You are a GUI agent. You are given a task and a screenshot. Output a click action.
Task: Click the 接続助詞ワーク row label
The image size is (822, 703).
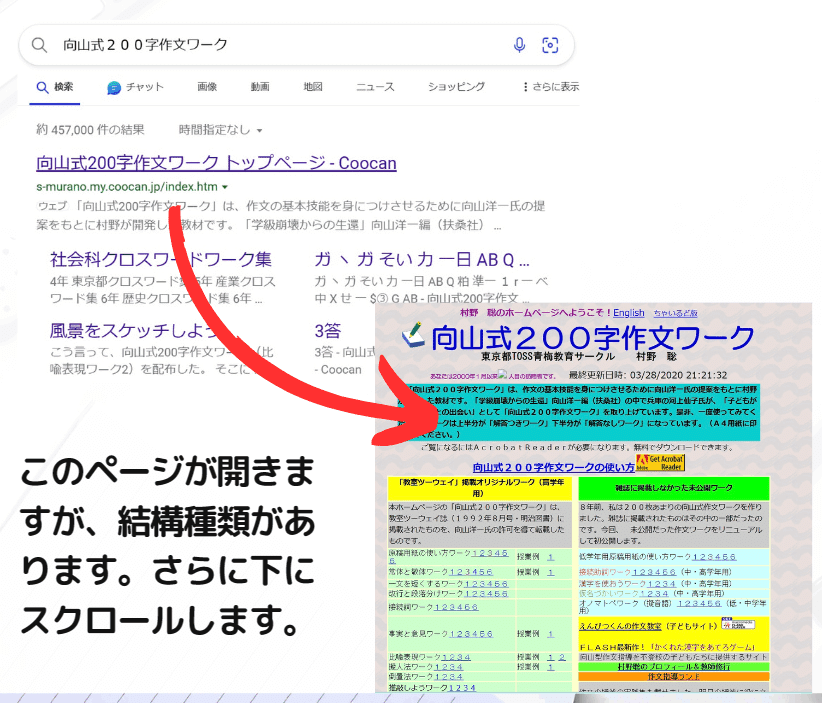coord(605,572)
